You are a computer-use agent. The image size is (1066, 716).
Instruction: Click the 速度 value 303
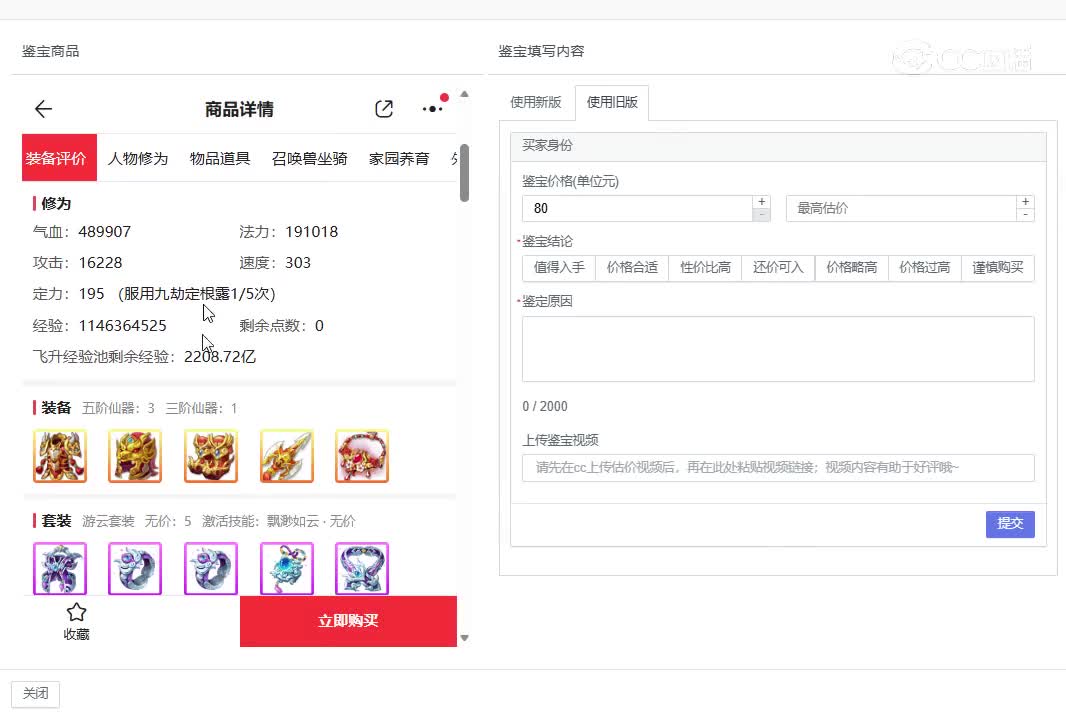298,263
